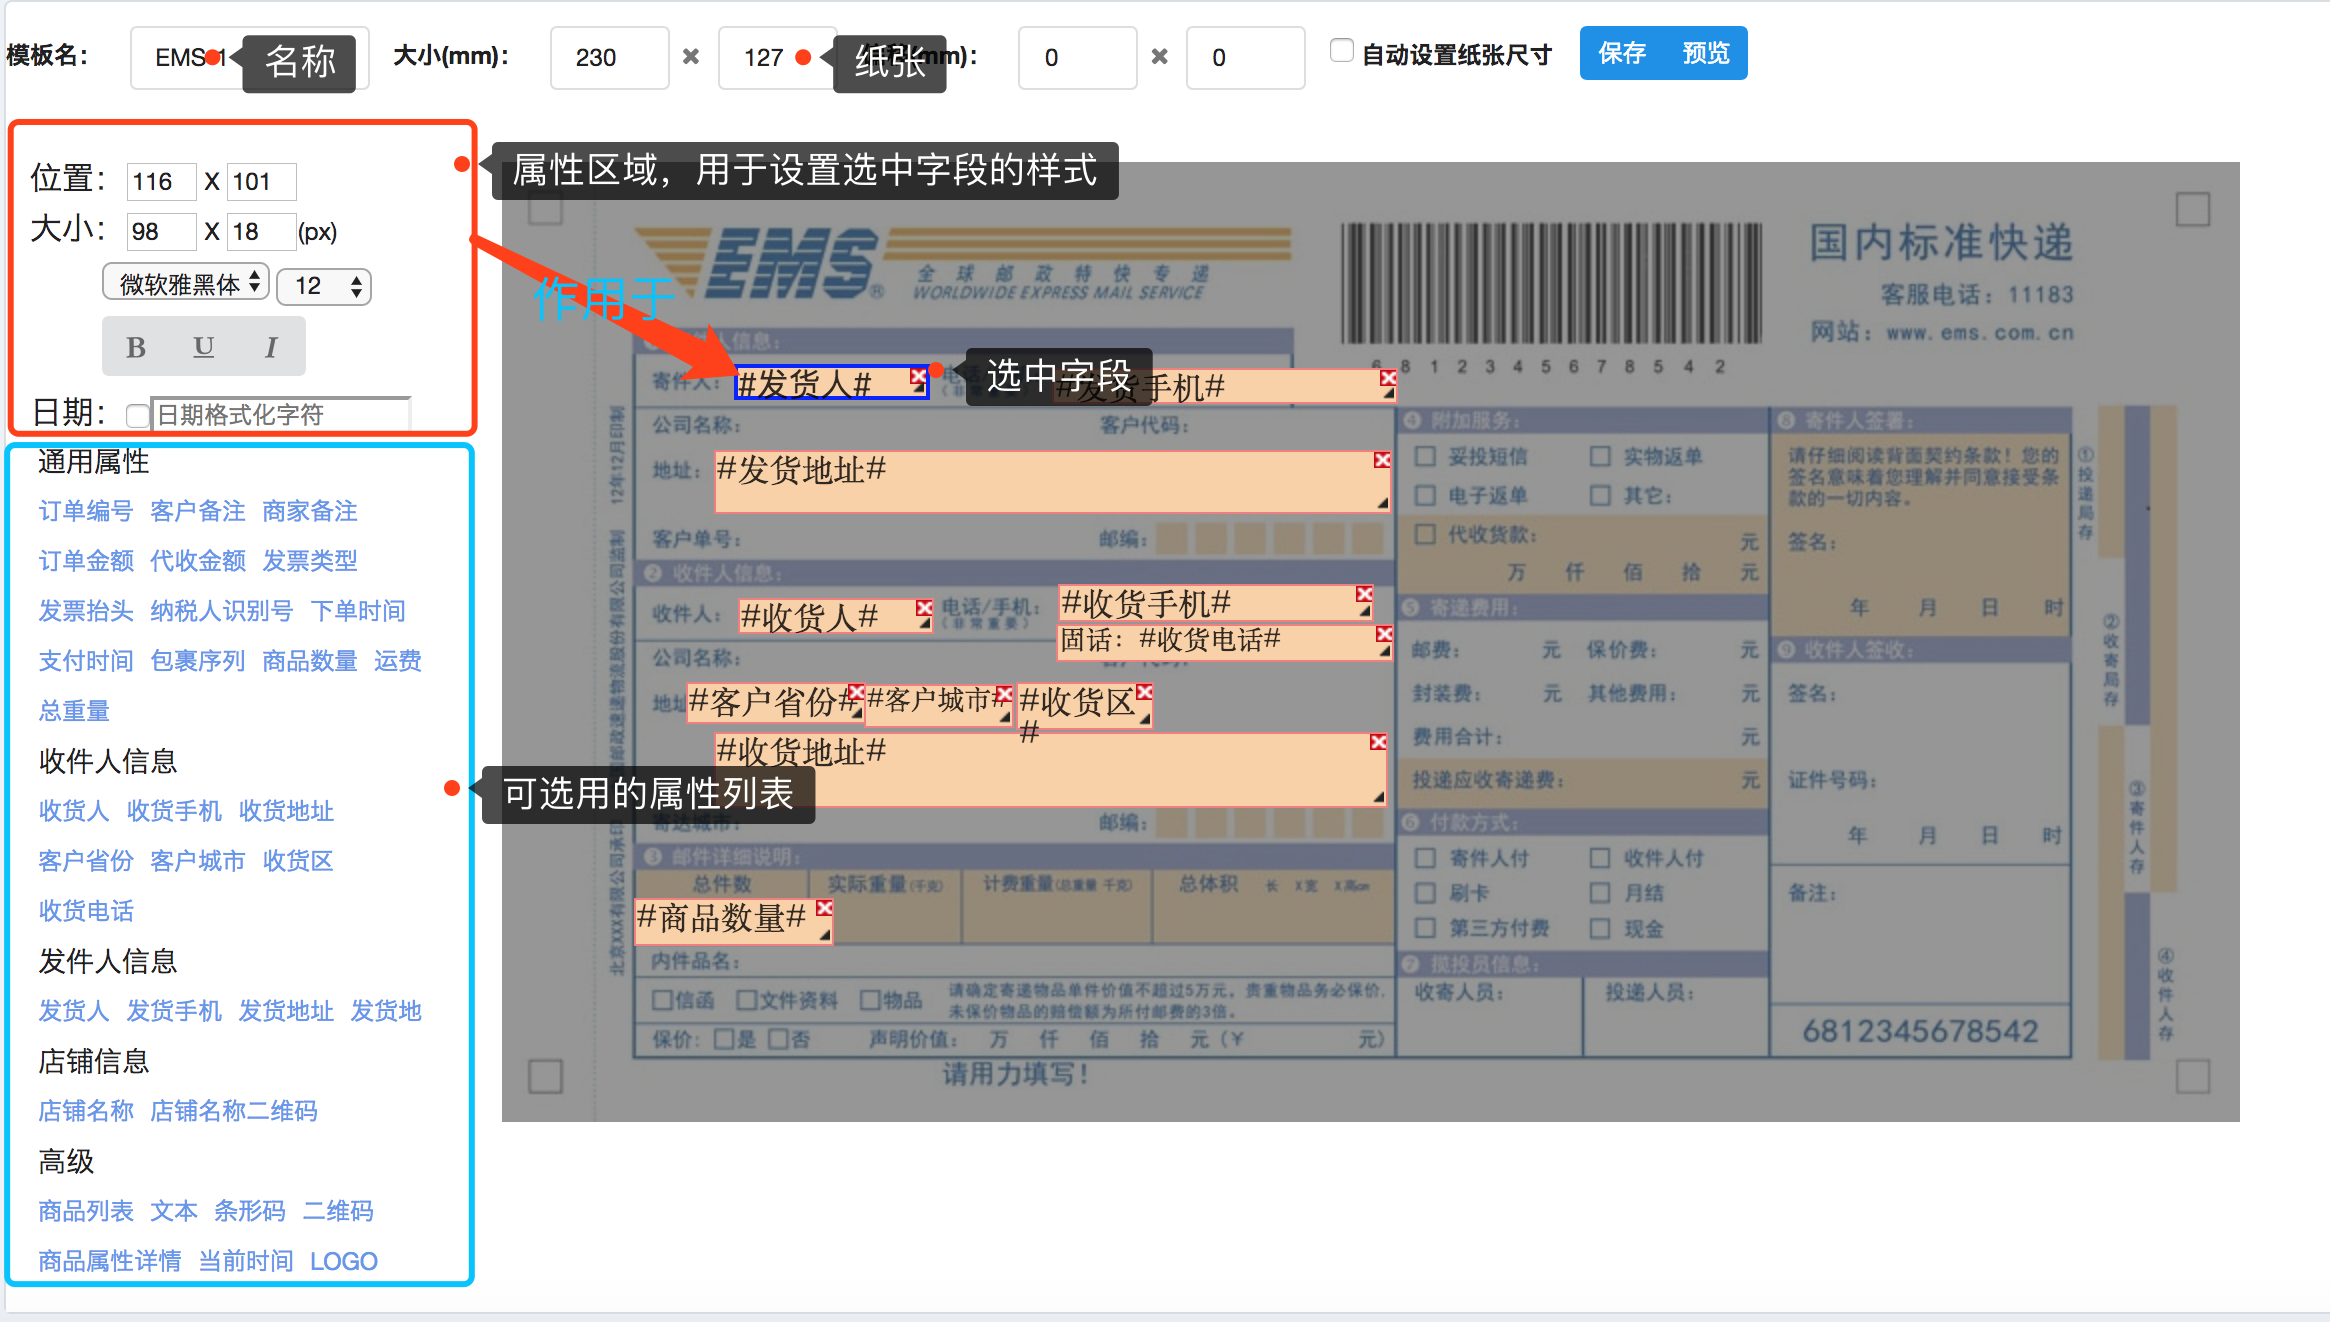Focus the 模板名 input field

click(x=249, y=58)
